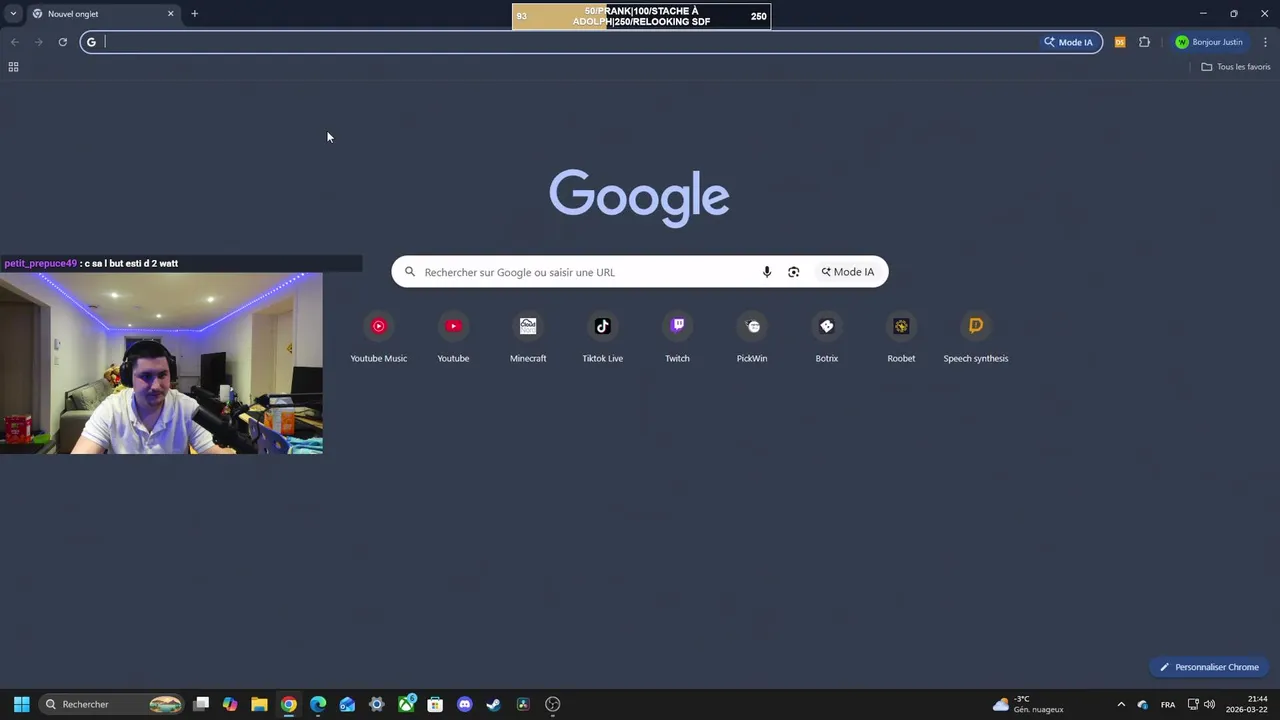Click the OneDrive cloud tray icon
Image resolution: width=1280 pixels, height=720 pixels.
[1143, 705]
